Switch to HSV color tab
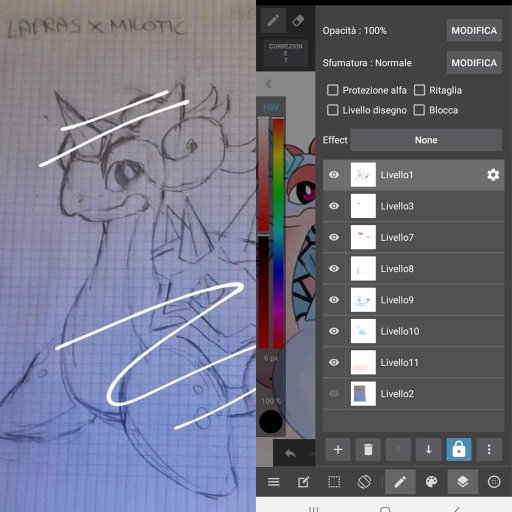This screenshot has width=512, height=512. click(x=271, y=107)
